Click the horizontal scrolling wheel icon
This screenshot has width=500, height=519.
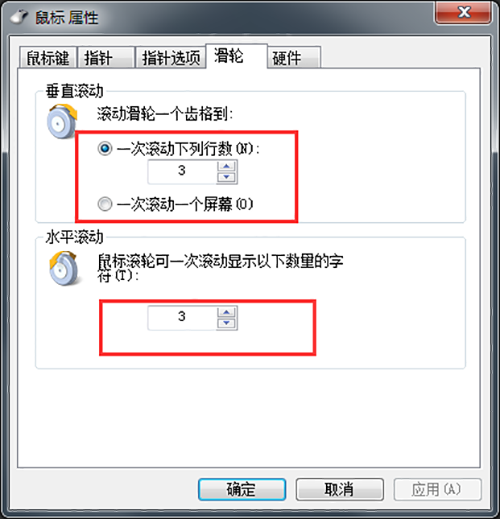64,268
